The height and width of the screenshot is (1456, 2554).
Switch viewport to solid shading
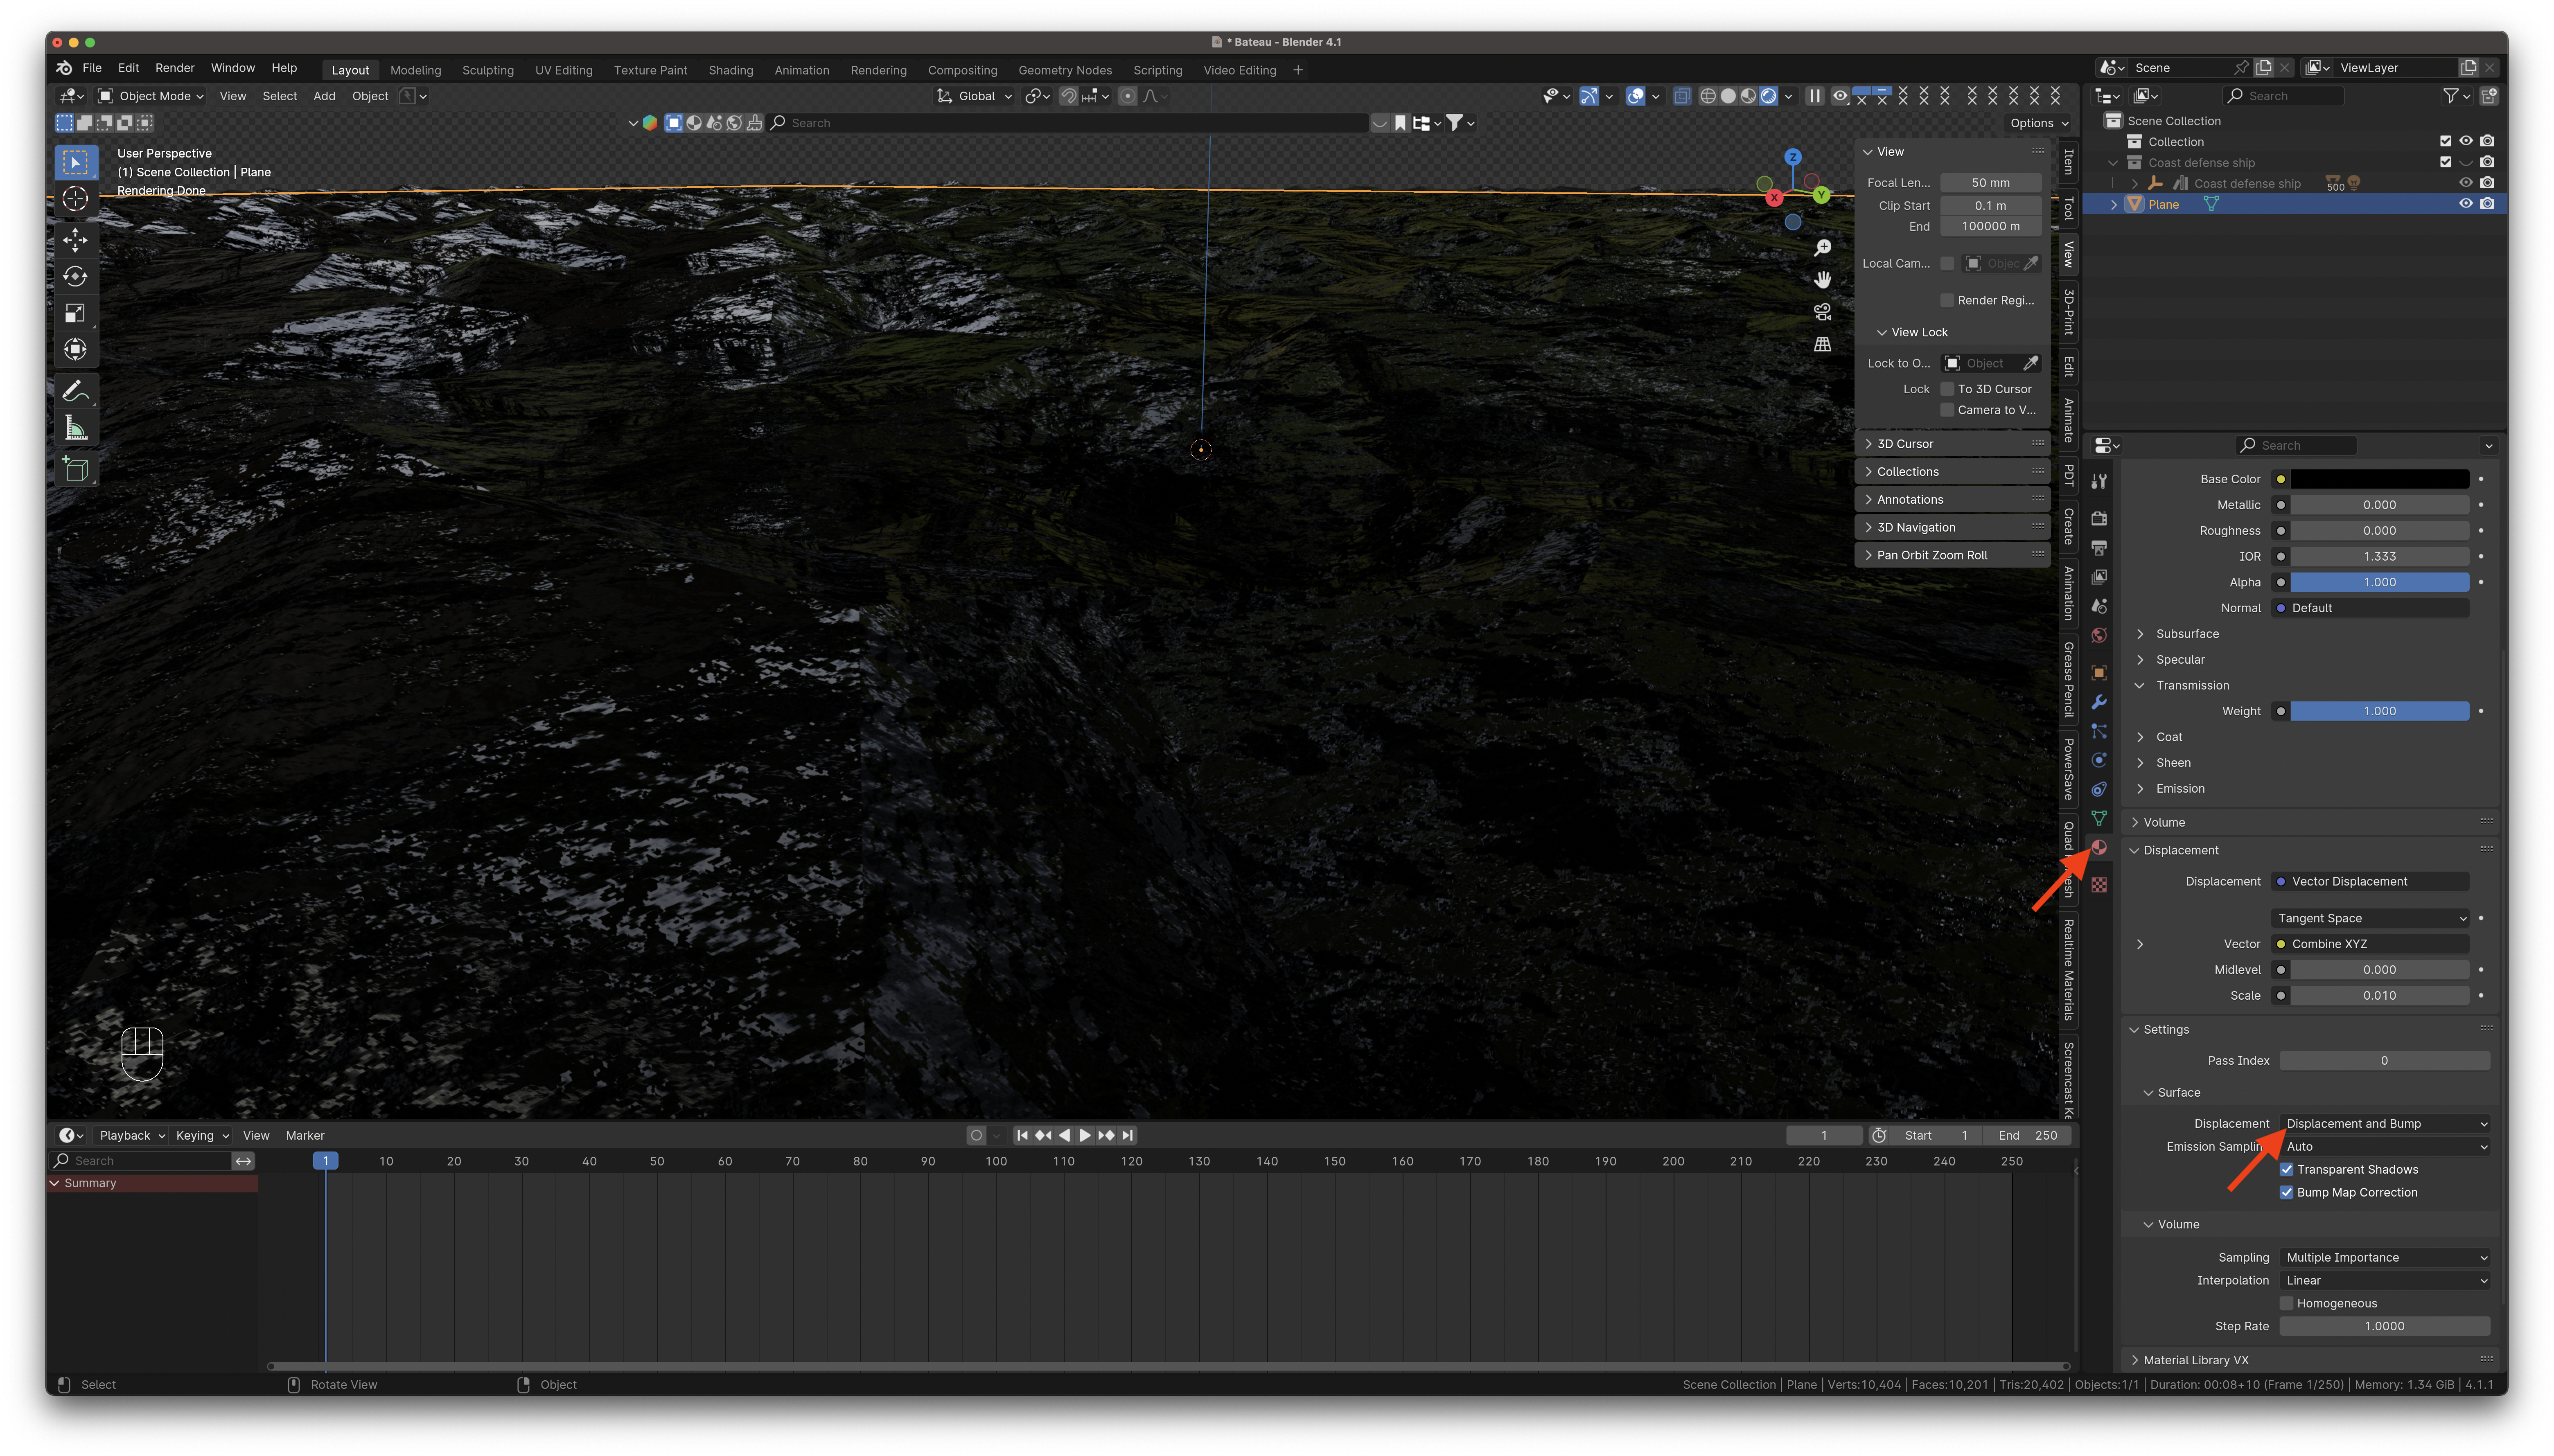(x=1728, y=96)
